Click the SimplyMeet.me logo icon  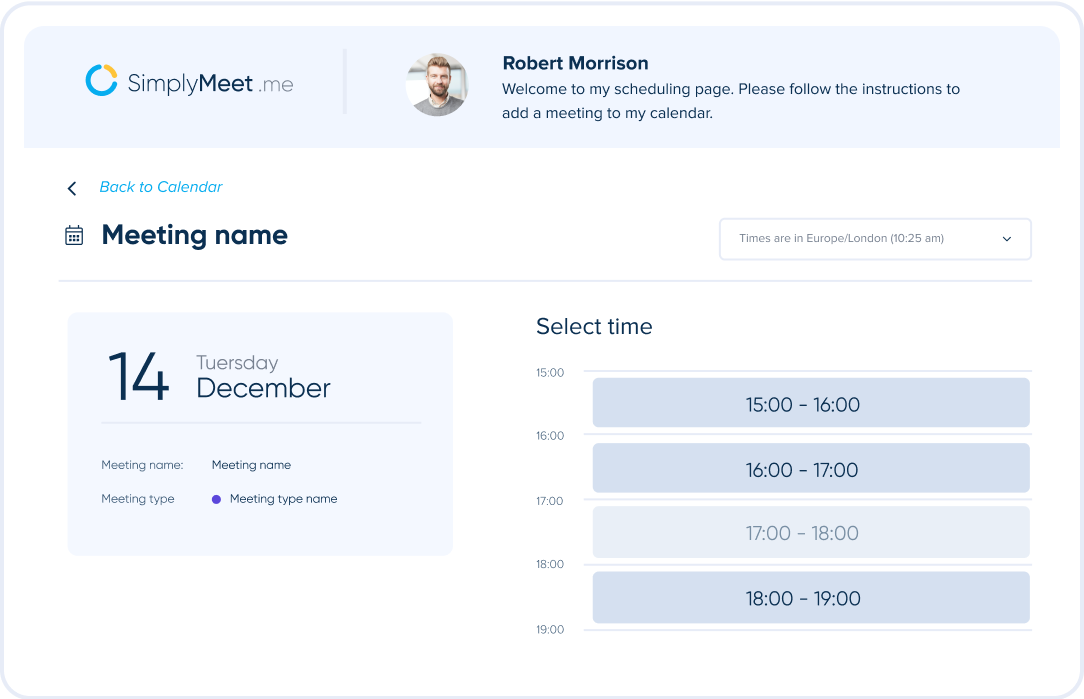102,81
